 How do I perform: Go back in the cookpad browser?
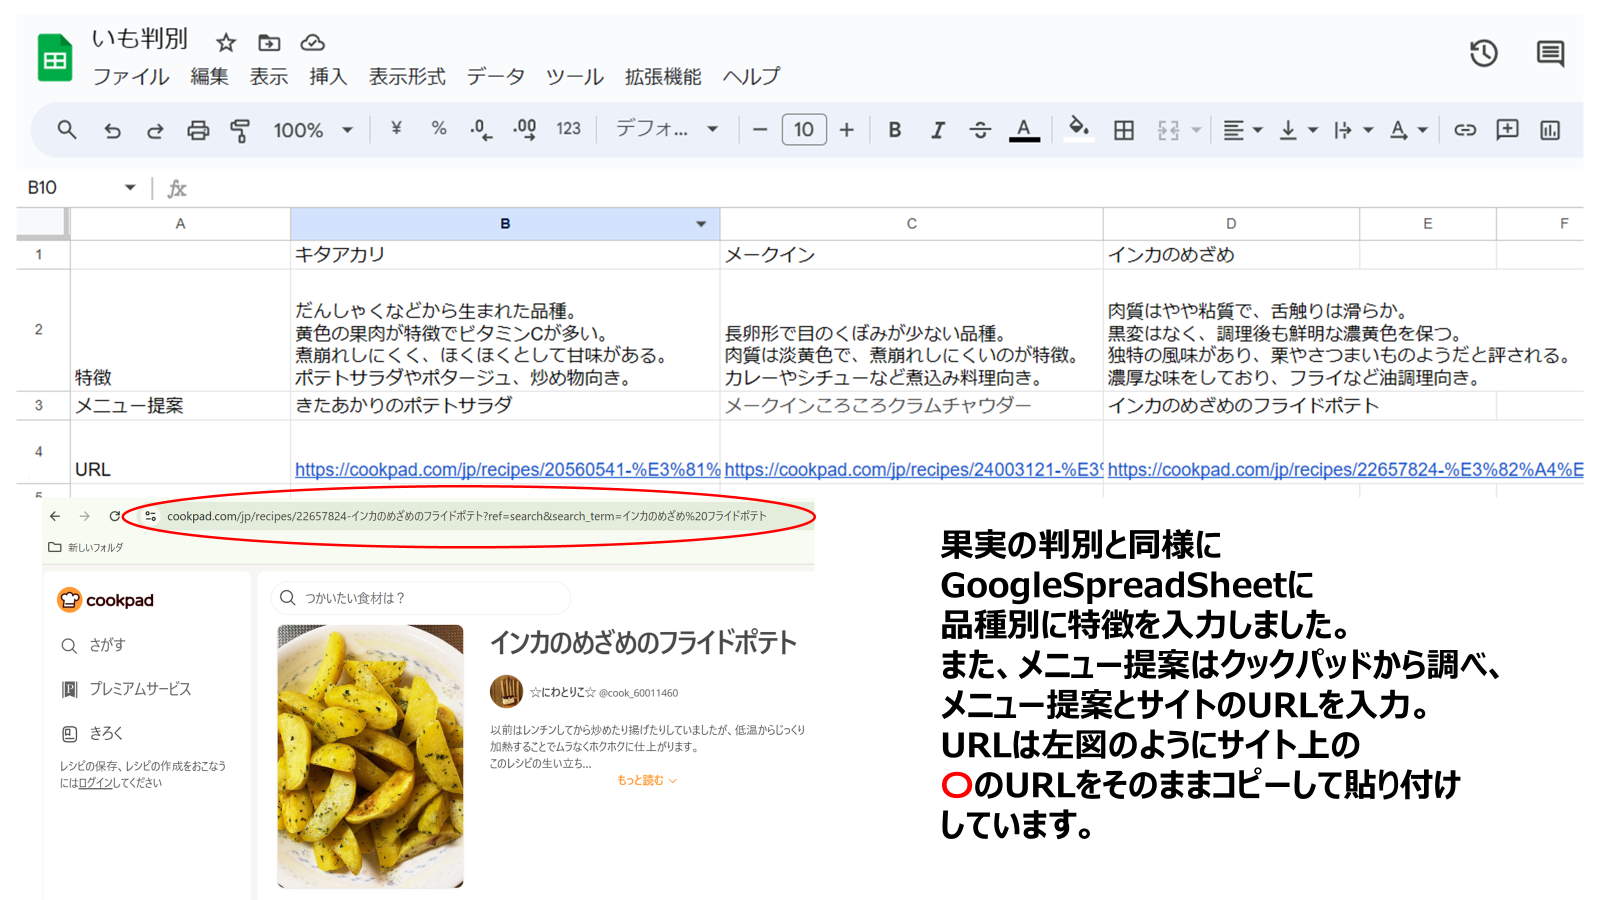tap(55, 516)
